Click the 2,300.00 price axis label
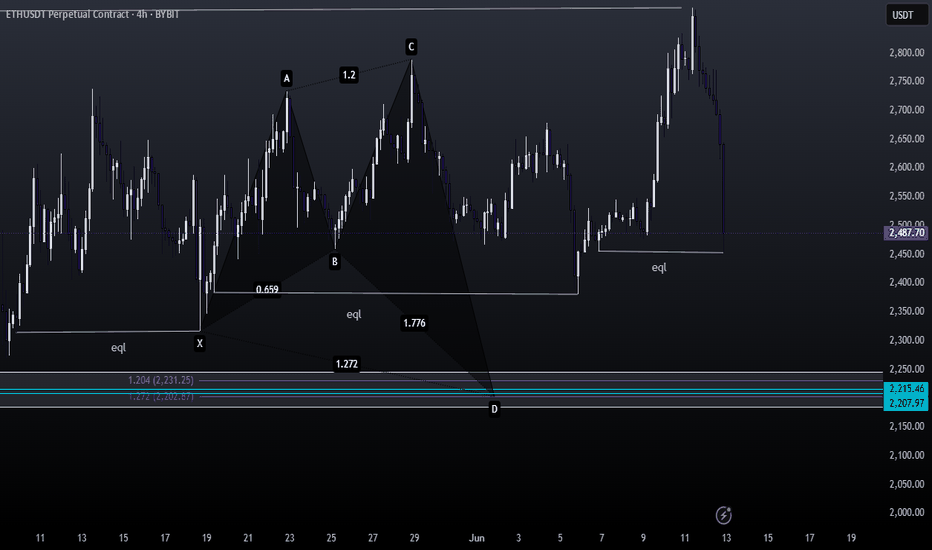Screen dimensions: 932x550 pos(906,340)
